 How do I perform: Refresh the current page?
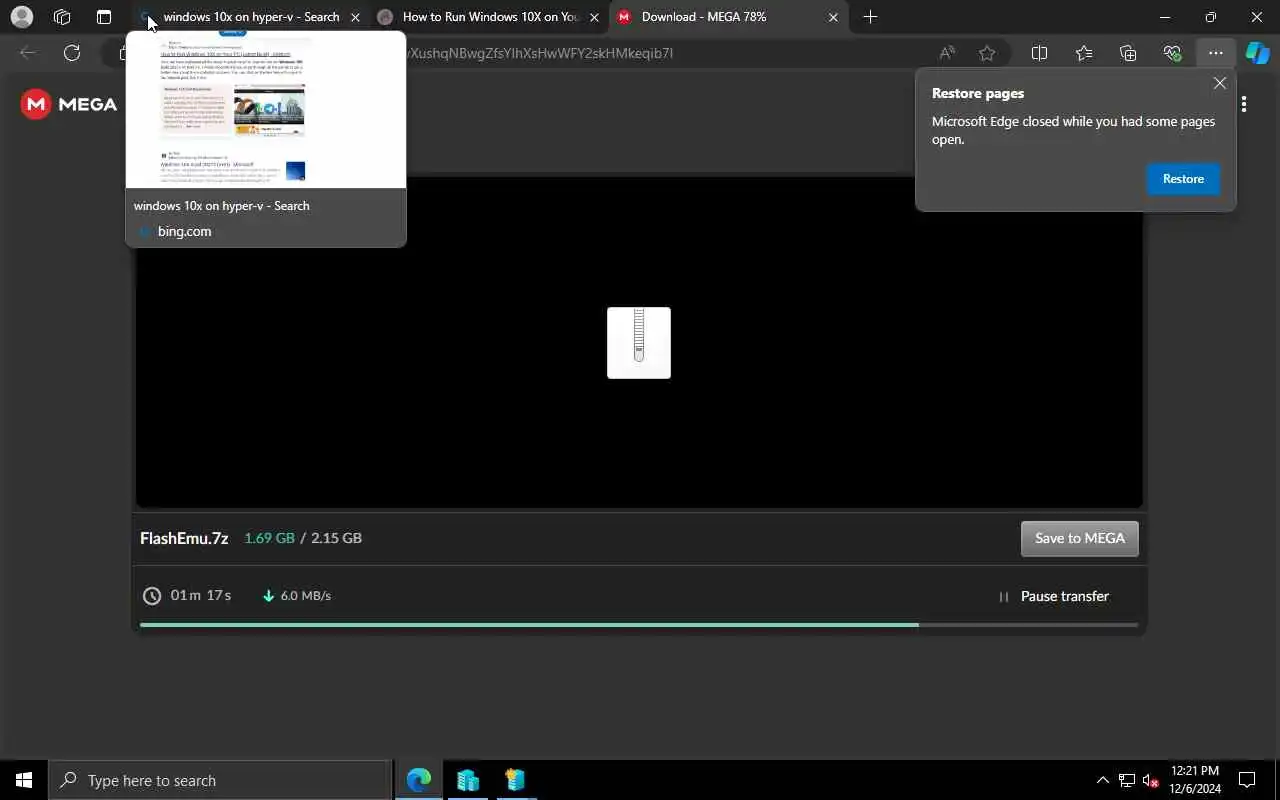[72, 53]
